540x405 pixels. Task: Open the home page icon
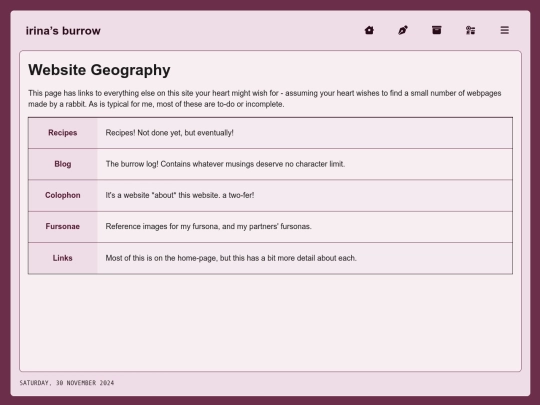click(x=369, y=30)
